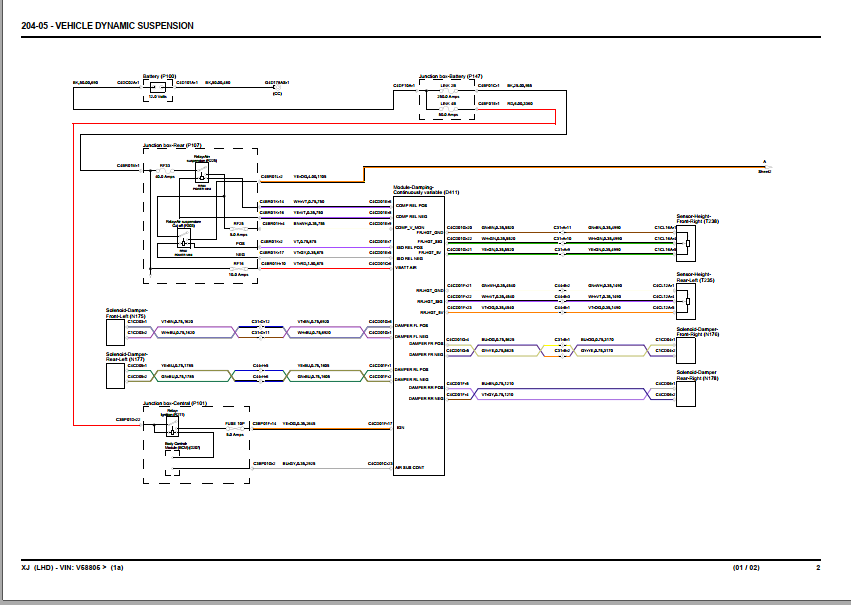
Task: Click the RF16 fuse symbol
Action: pyautogui.click(x=239, y=269)
